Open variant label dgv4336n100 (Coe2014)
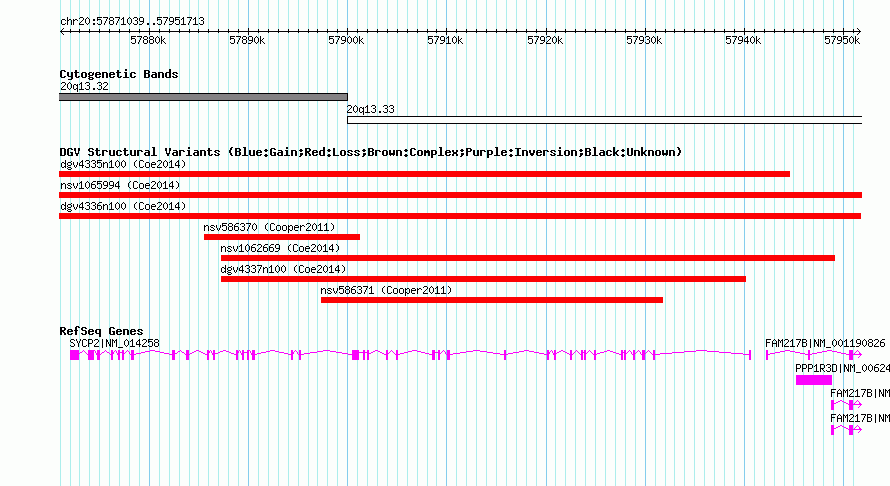The width and height of the screenshot is (890, 486). 123,206
